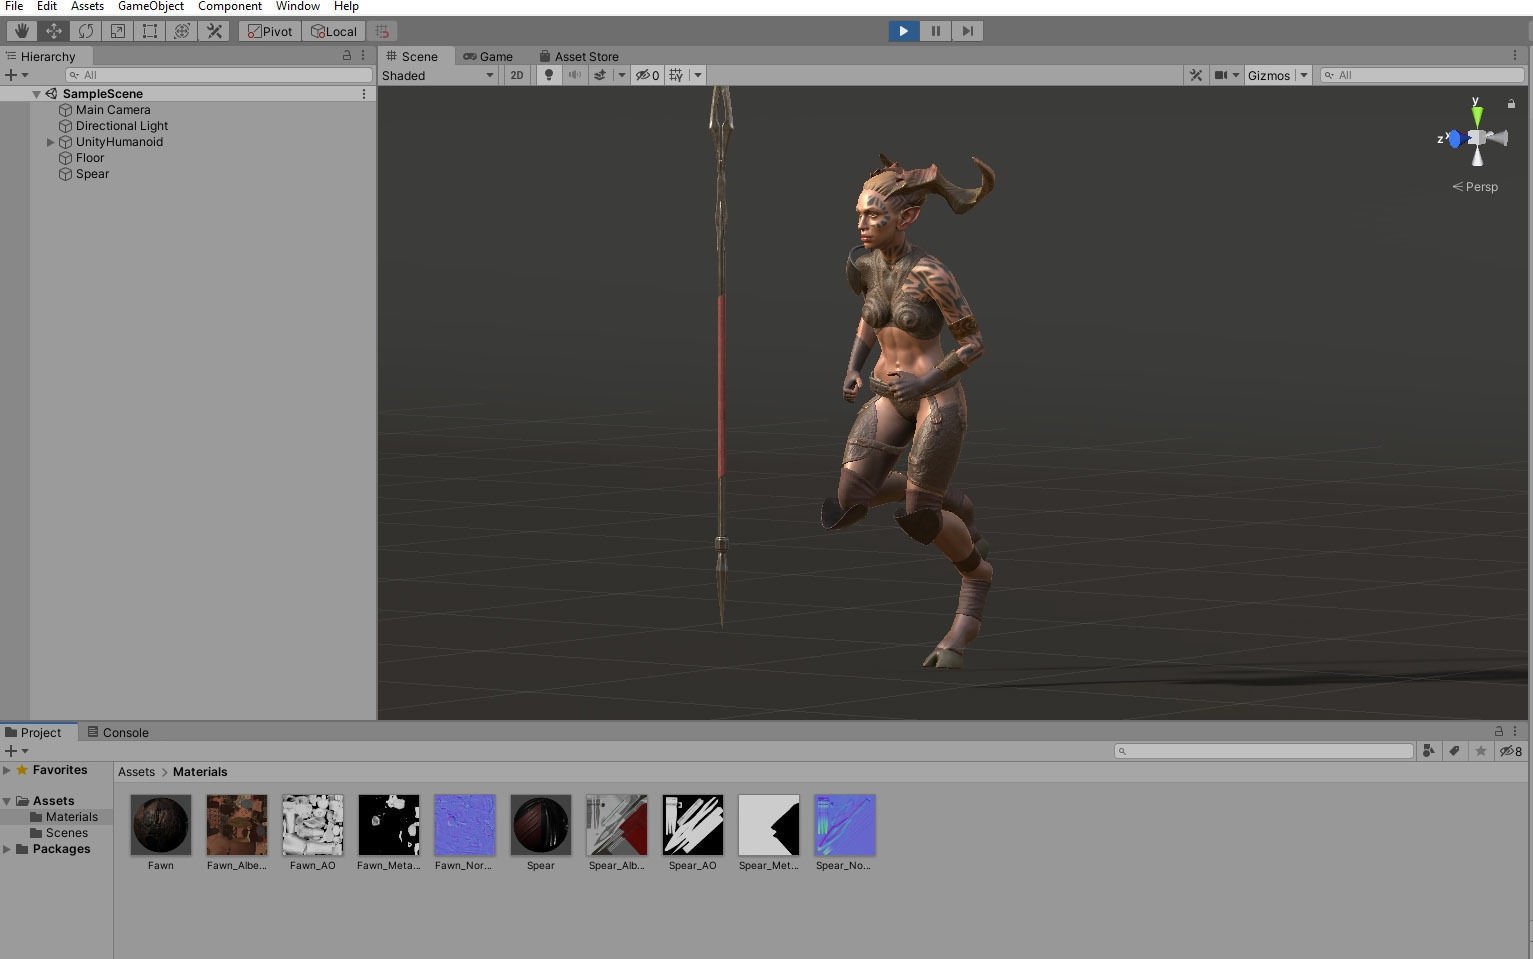Toggle scene lighting

(548, 75)
